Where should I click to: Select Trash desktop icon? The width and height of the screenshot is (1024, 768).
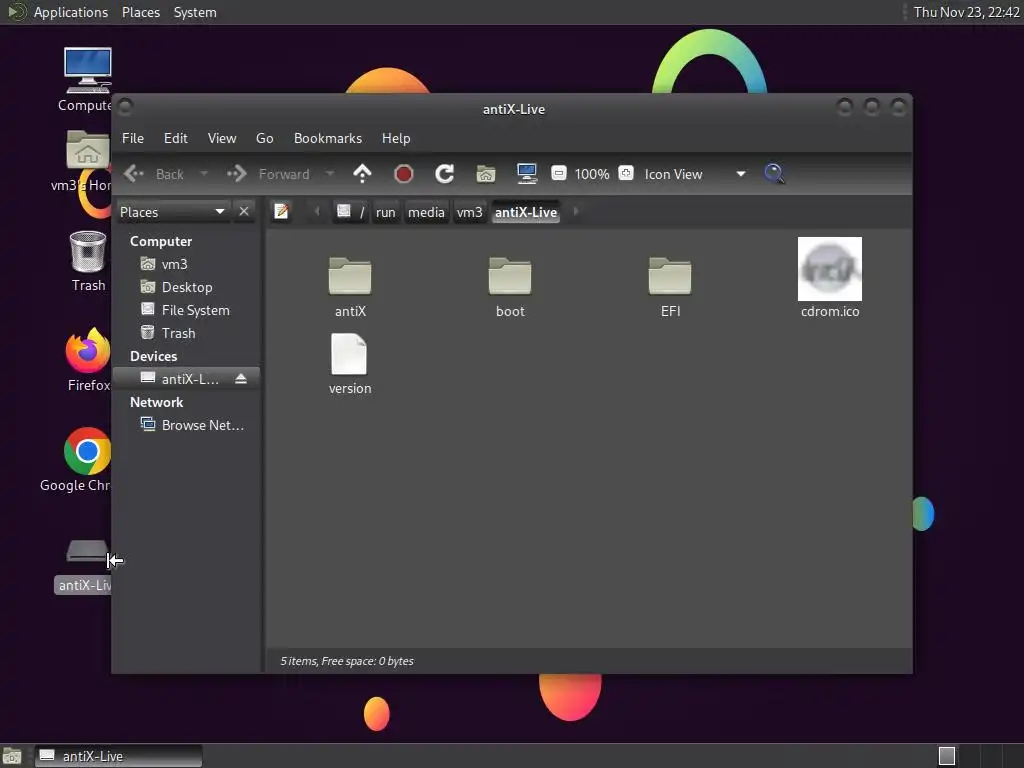[x=88, y=261]
